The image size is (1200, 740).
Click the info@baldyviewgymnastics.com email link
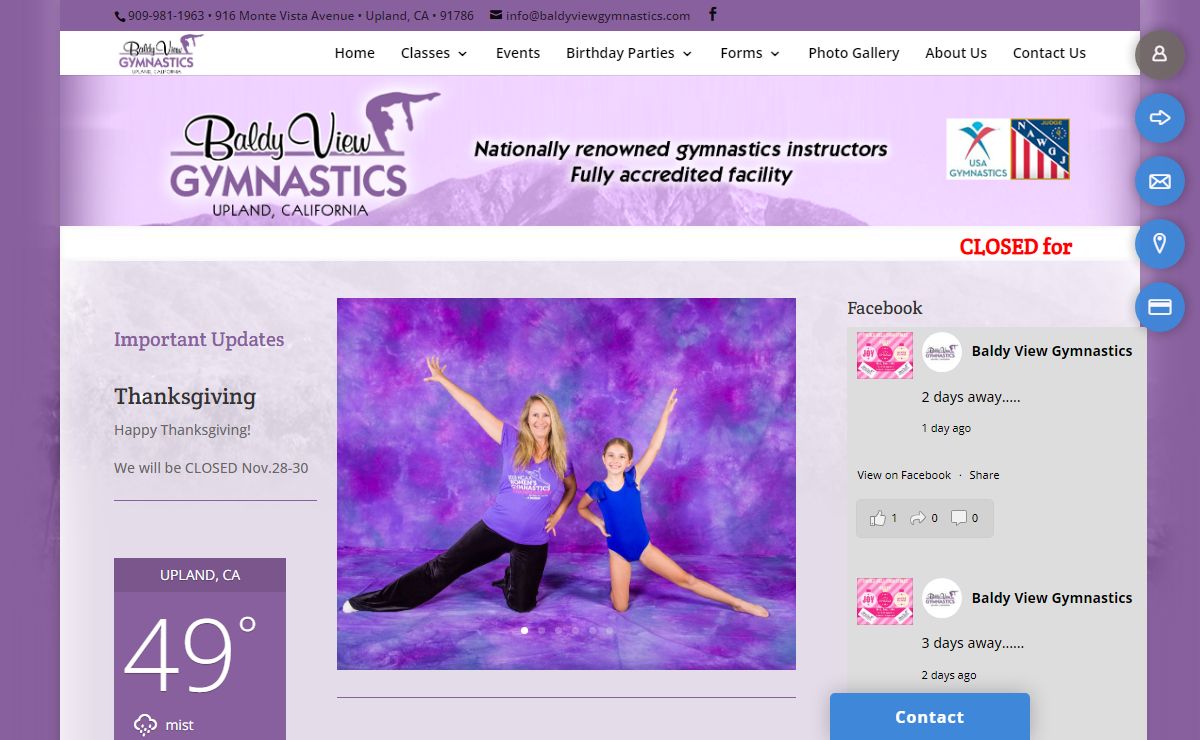point(598,15)
